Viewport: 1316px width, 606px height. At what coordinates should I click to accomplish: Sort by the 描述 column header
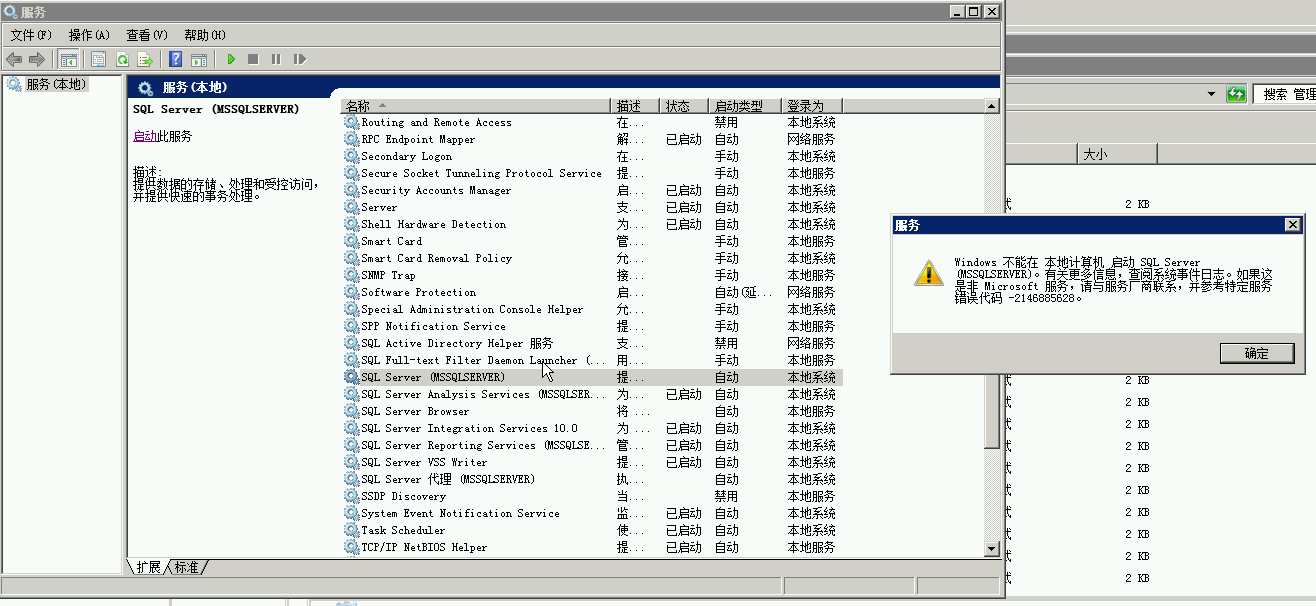(x=635, y=106)
